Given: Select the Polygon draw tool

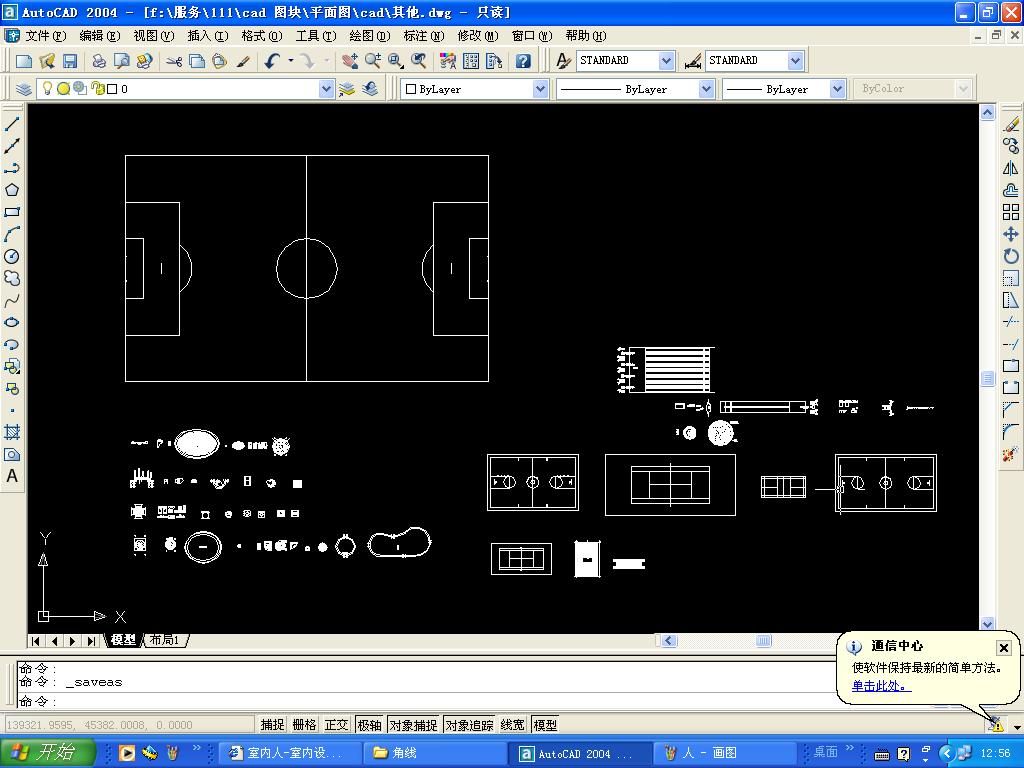Looking at the screenshot, I should (x=12, y=190).
